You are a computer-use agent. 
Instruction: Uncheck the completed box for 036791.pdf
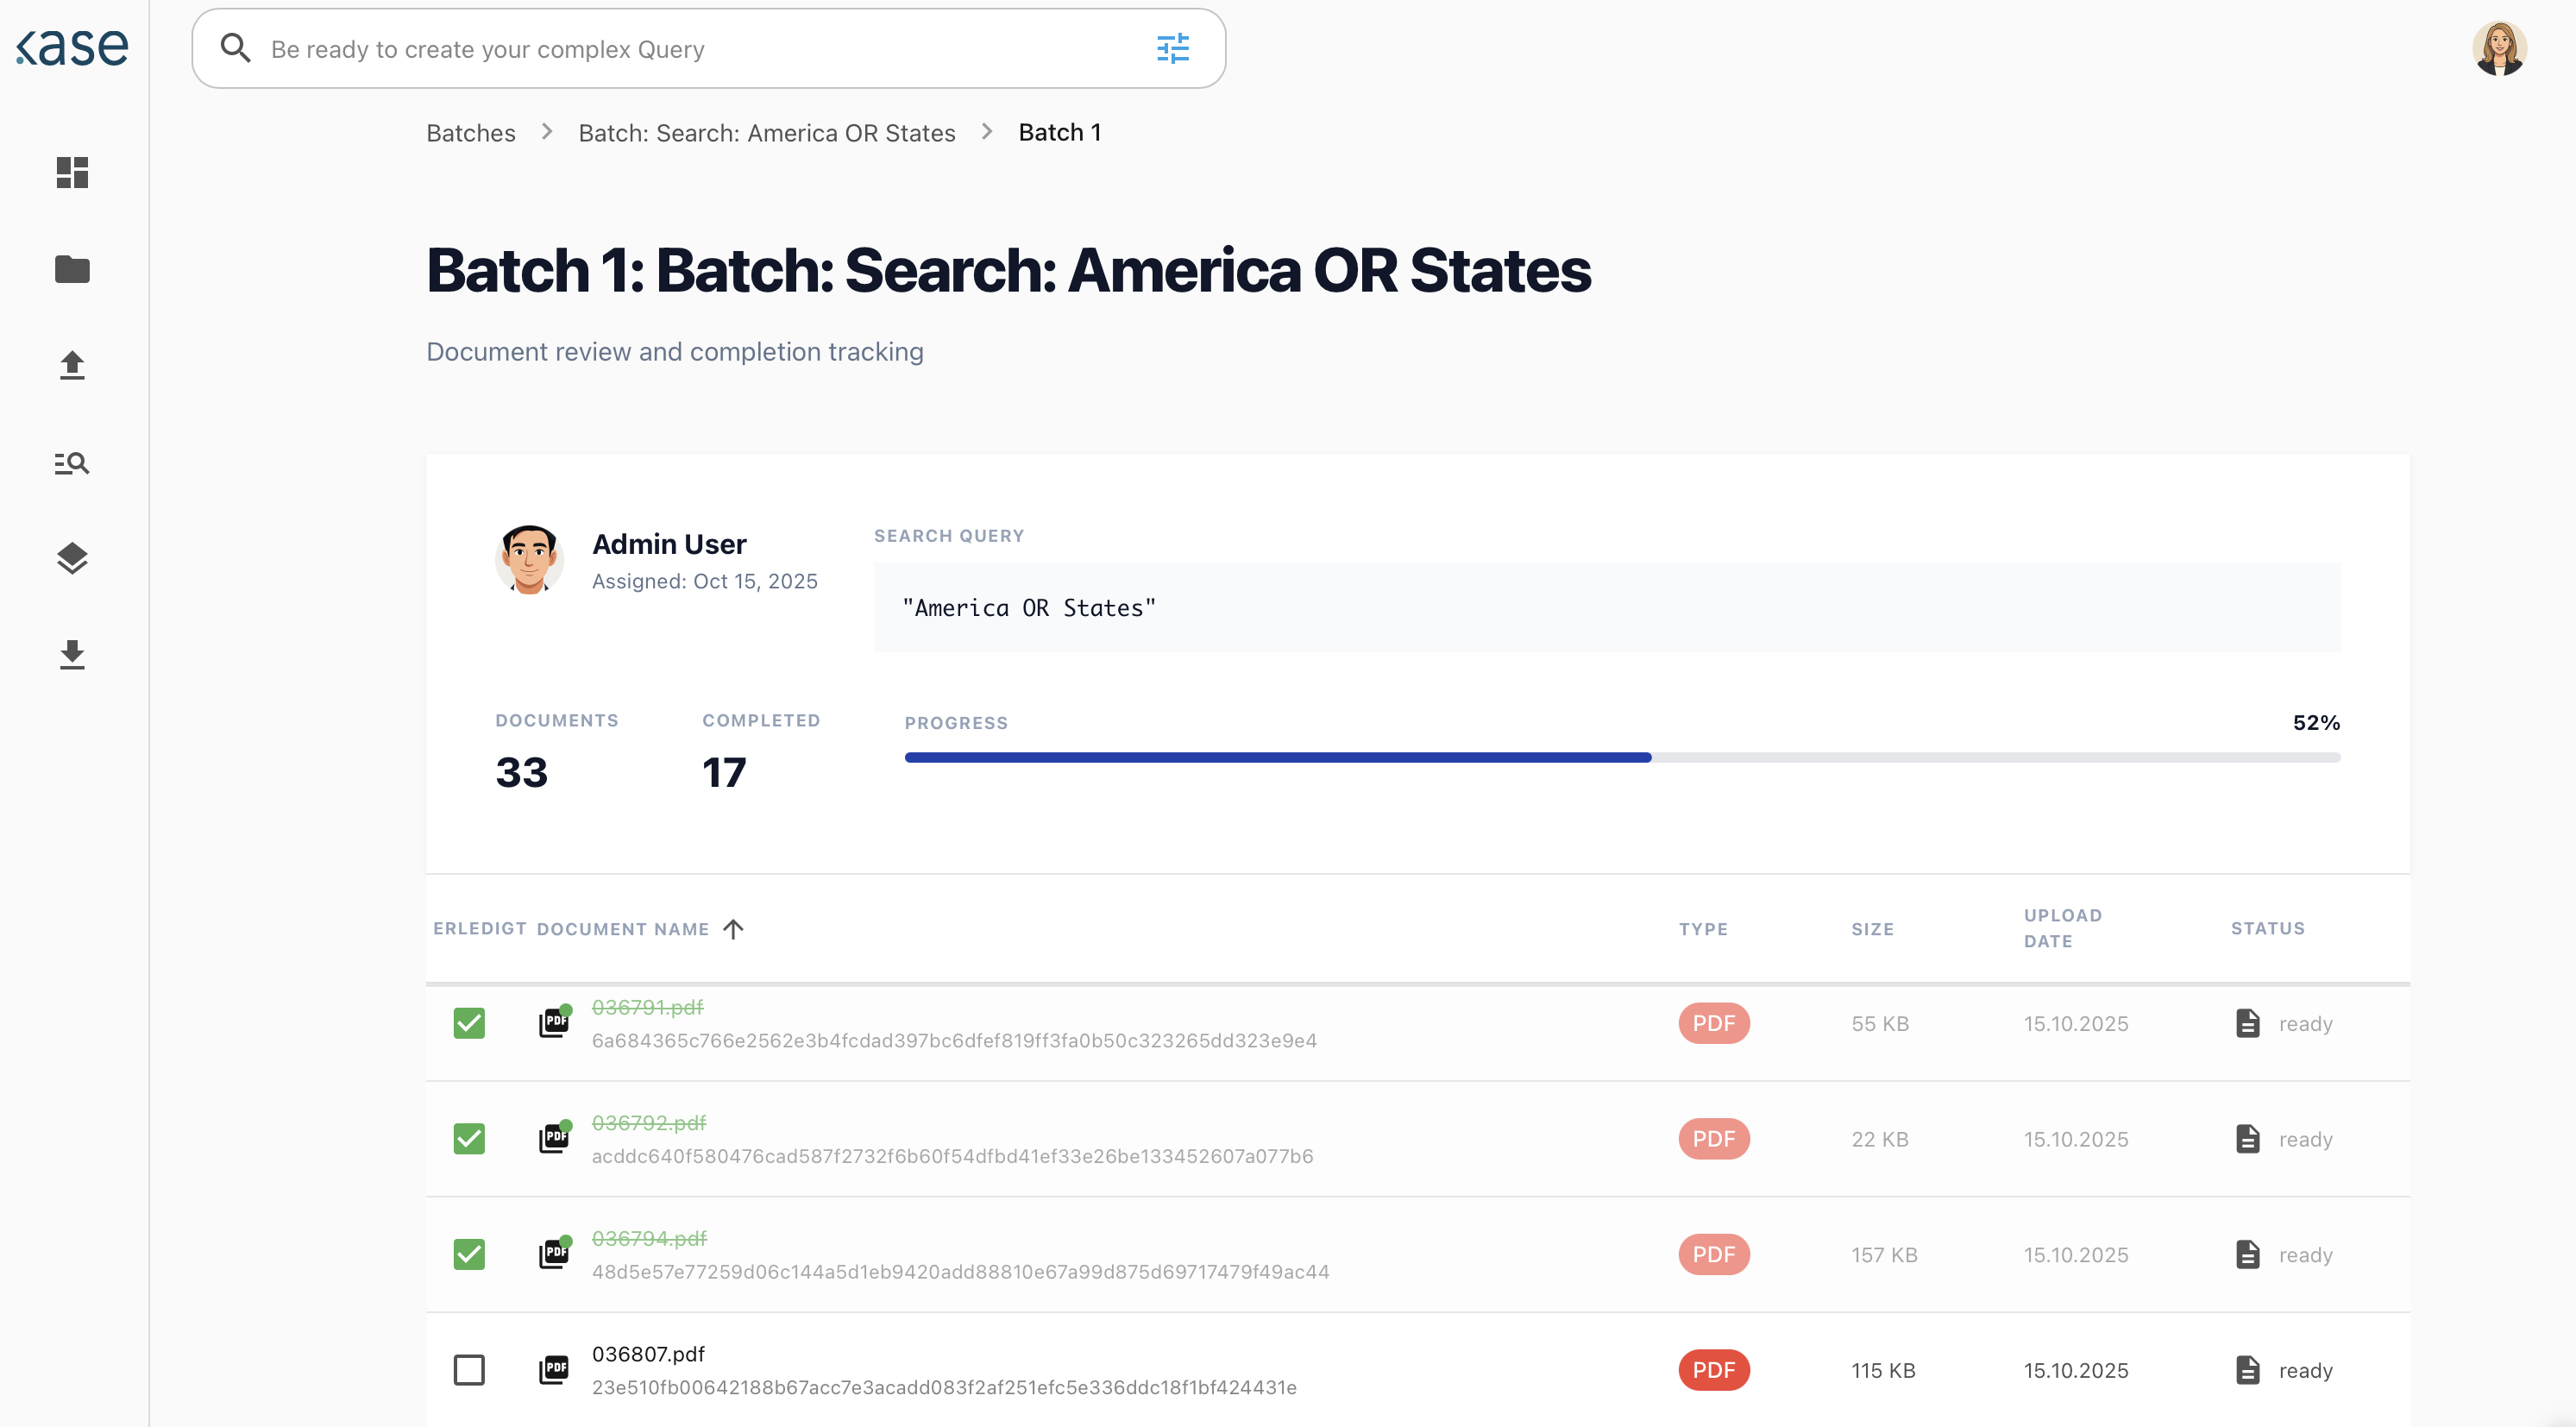click(469, 1022)
